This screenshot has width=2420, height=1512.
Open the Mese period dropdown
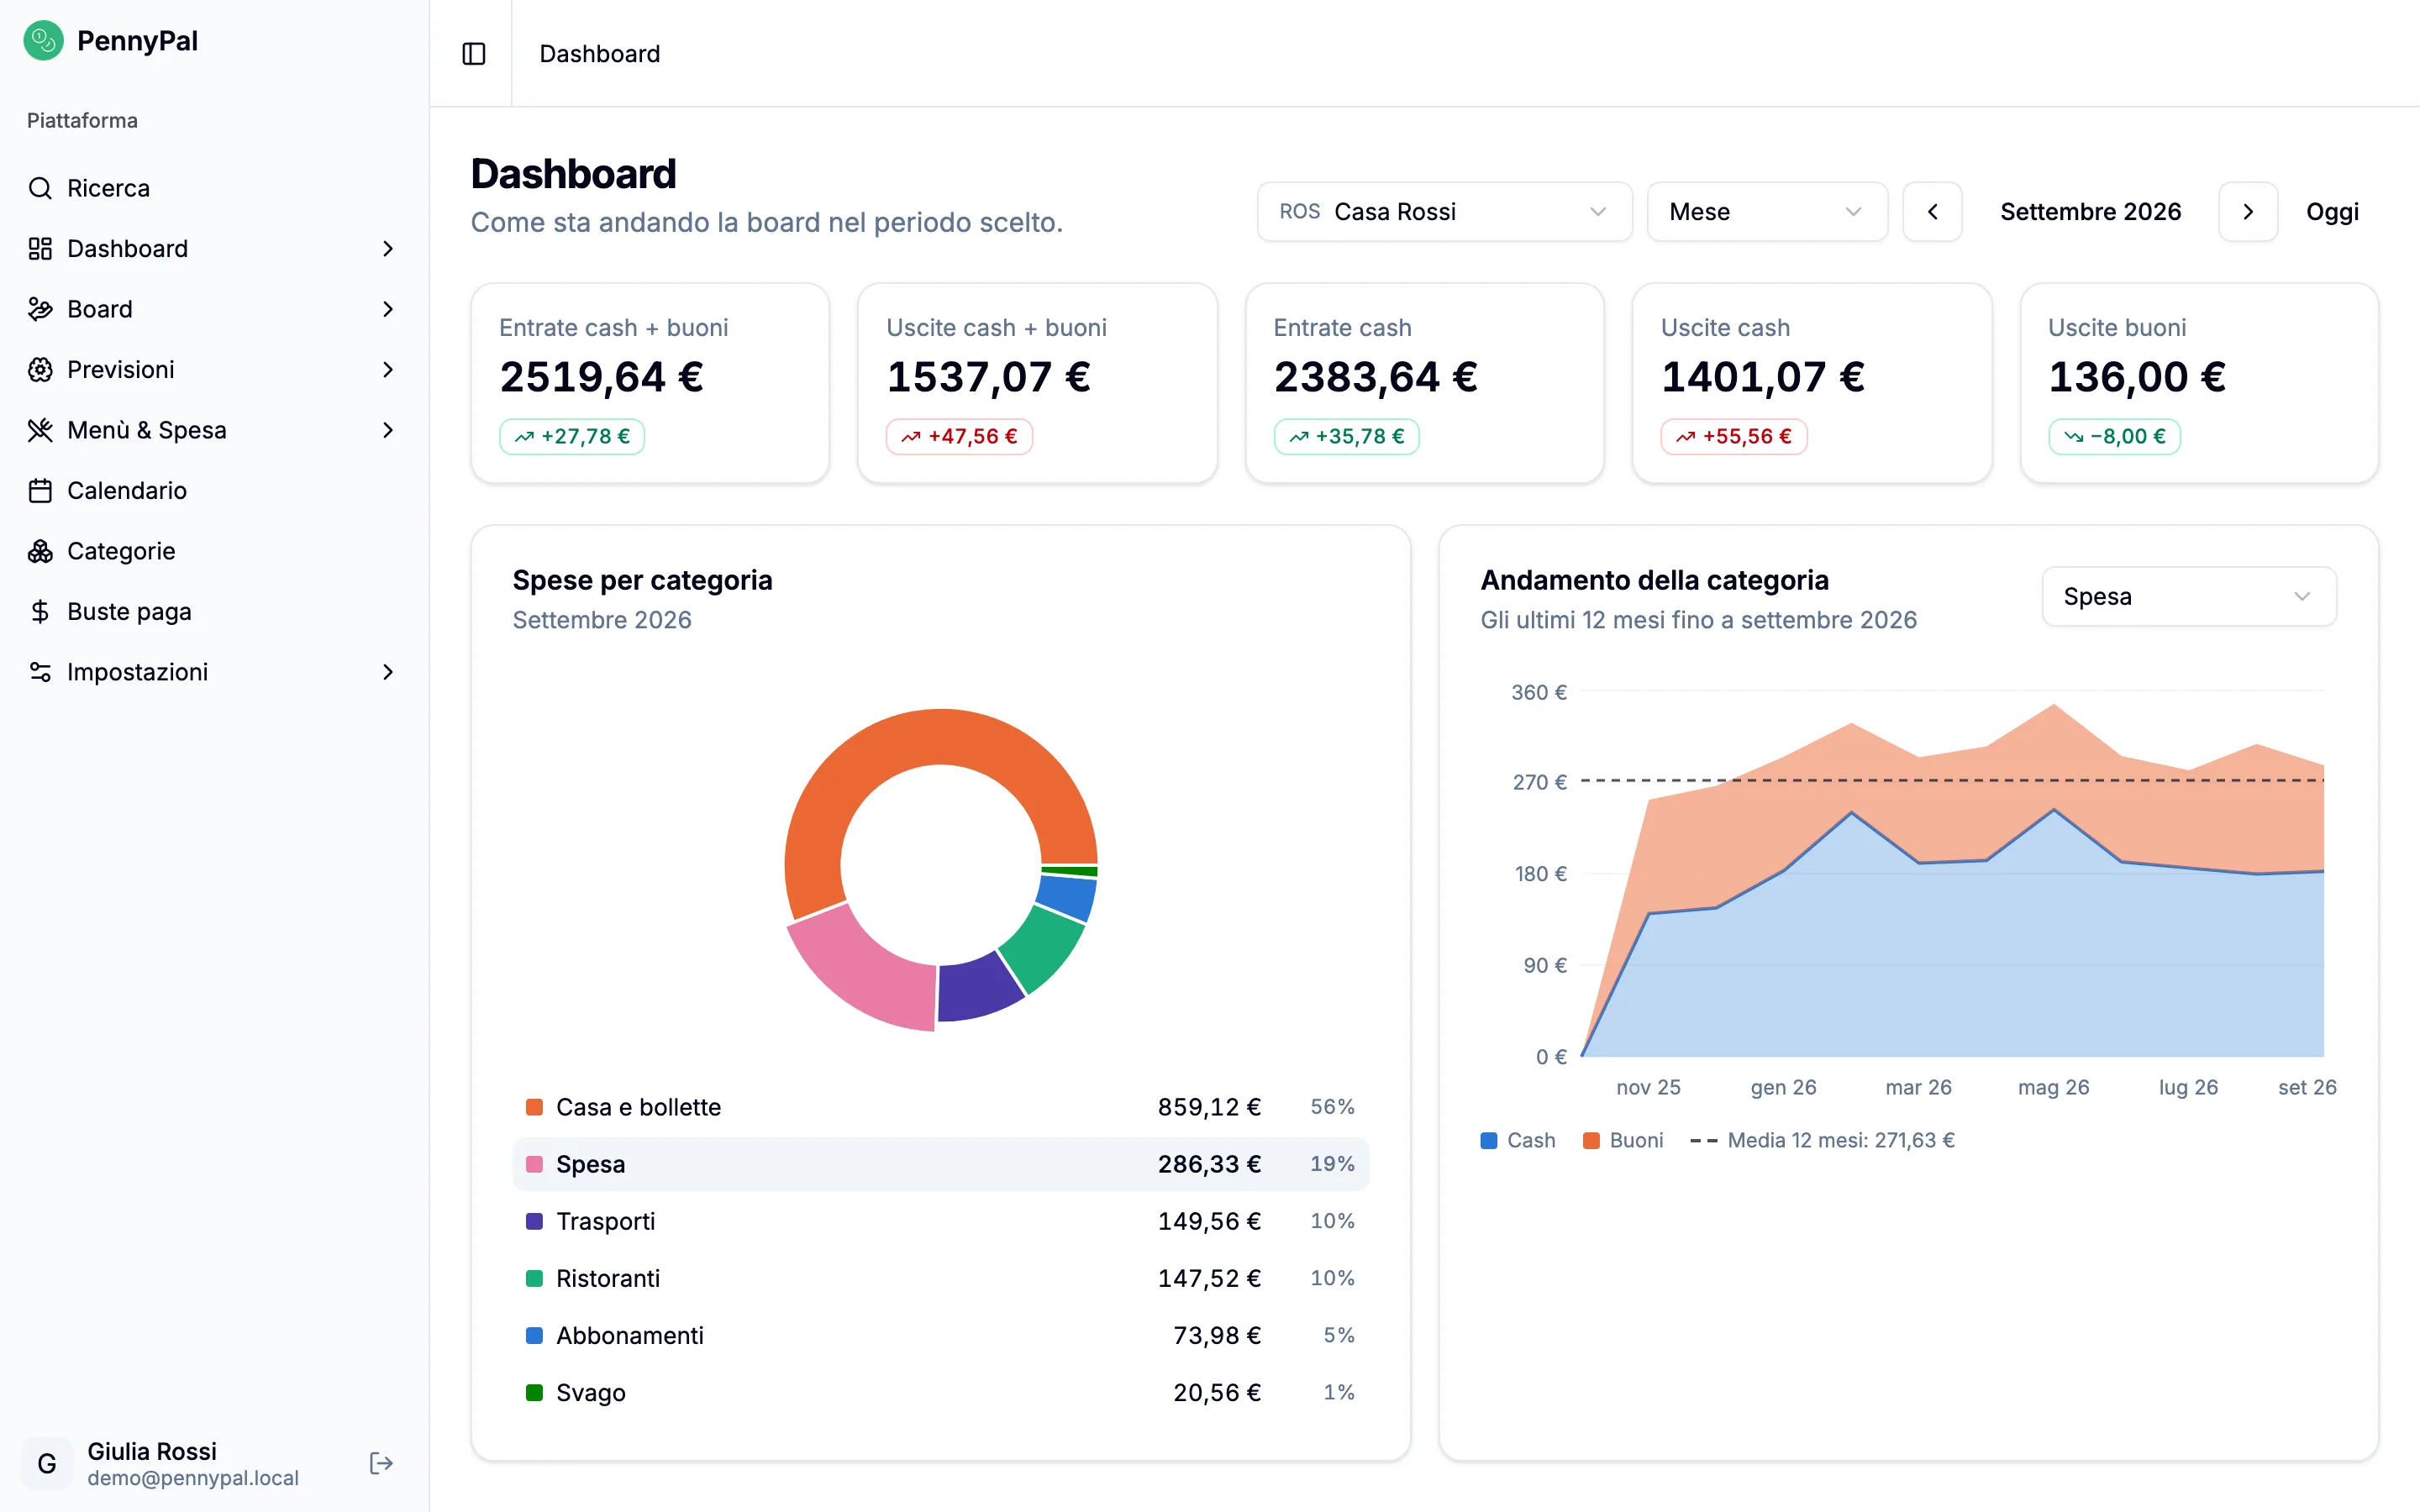pyautogui.click(x=1767, y=212)
